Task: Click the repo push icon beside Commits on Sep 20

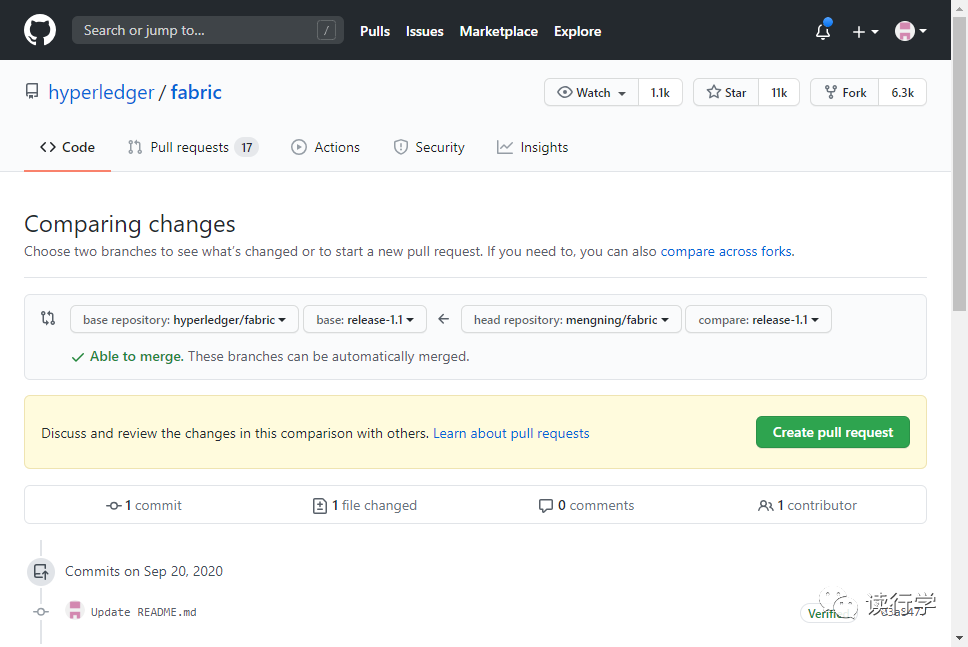Action: (41, 572)
